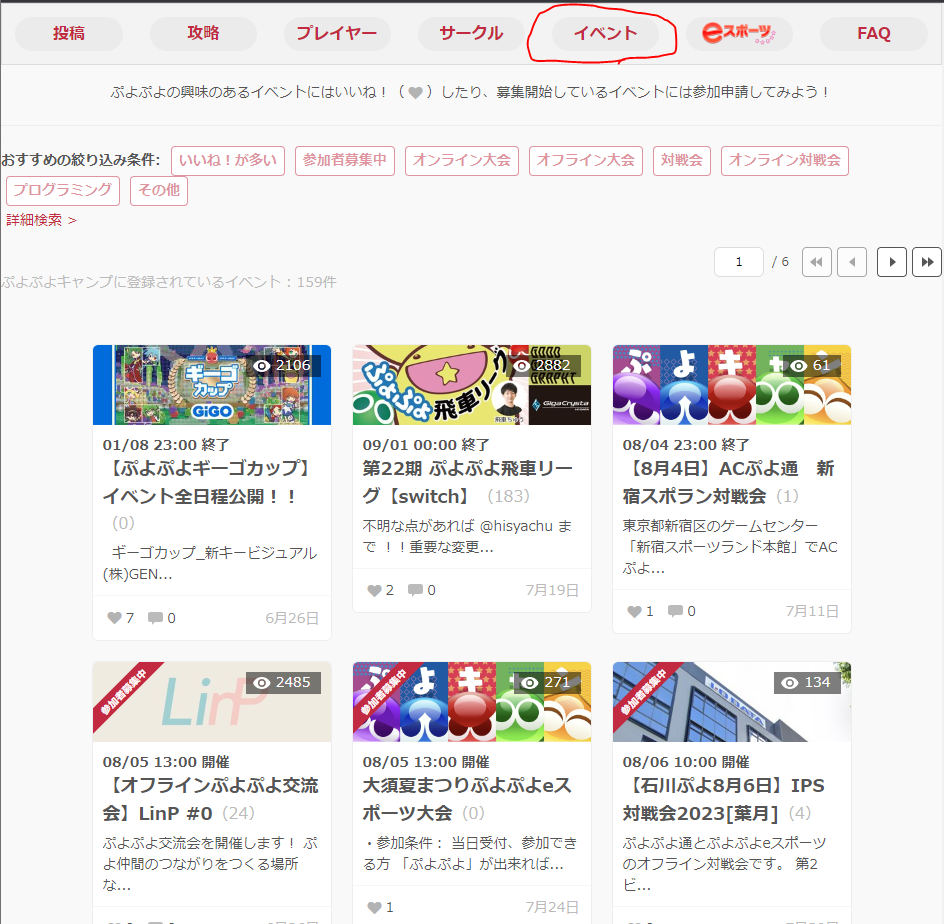Click the 7月24日 post date
The width and height of the screenshot is (944, 924).
(552, 907)
